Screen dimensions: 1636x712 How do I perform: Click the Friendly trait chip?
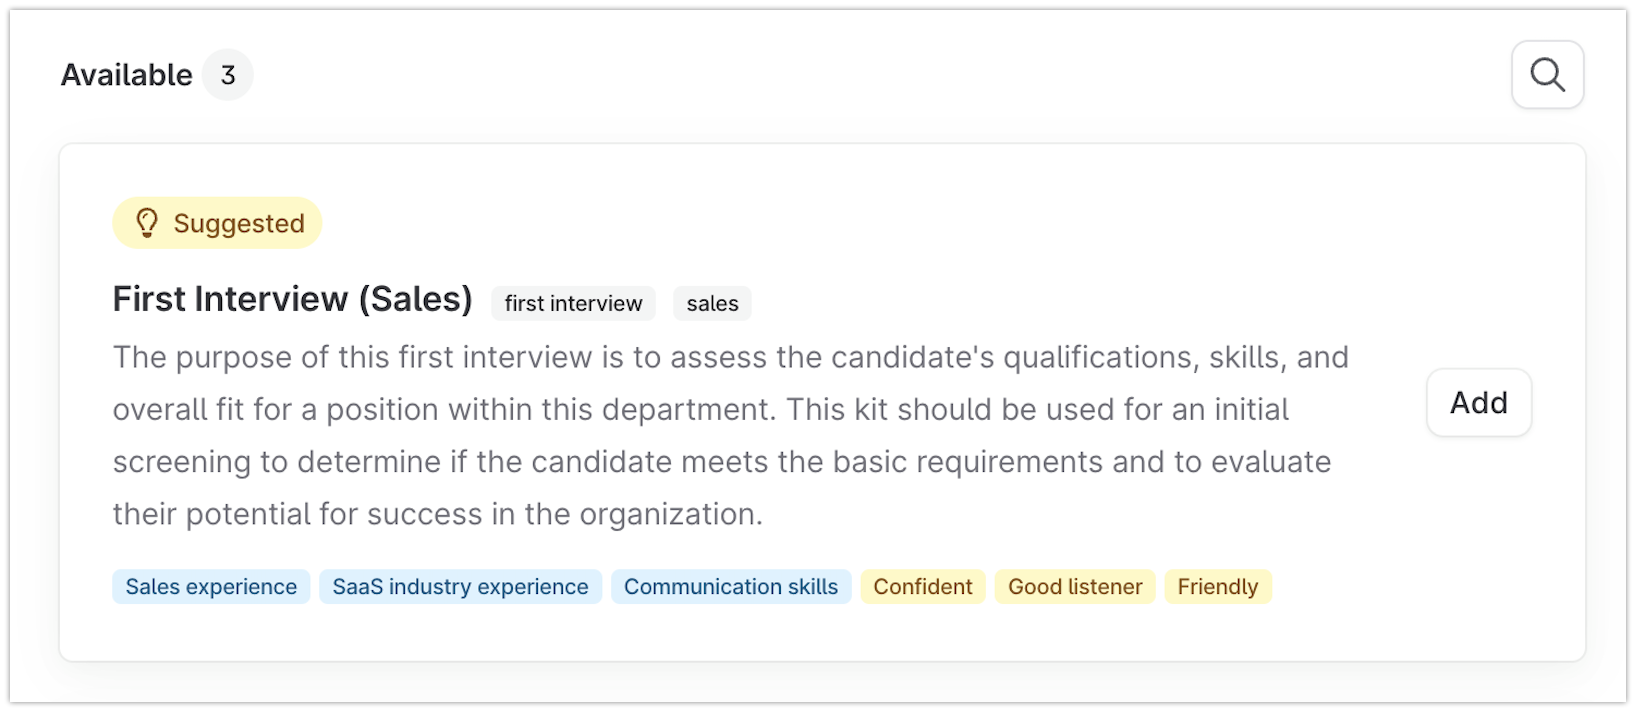[x=1217, y=587]
